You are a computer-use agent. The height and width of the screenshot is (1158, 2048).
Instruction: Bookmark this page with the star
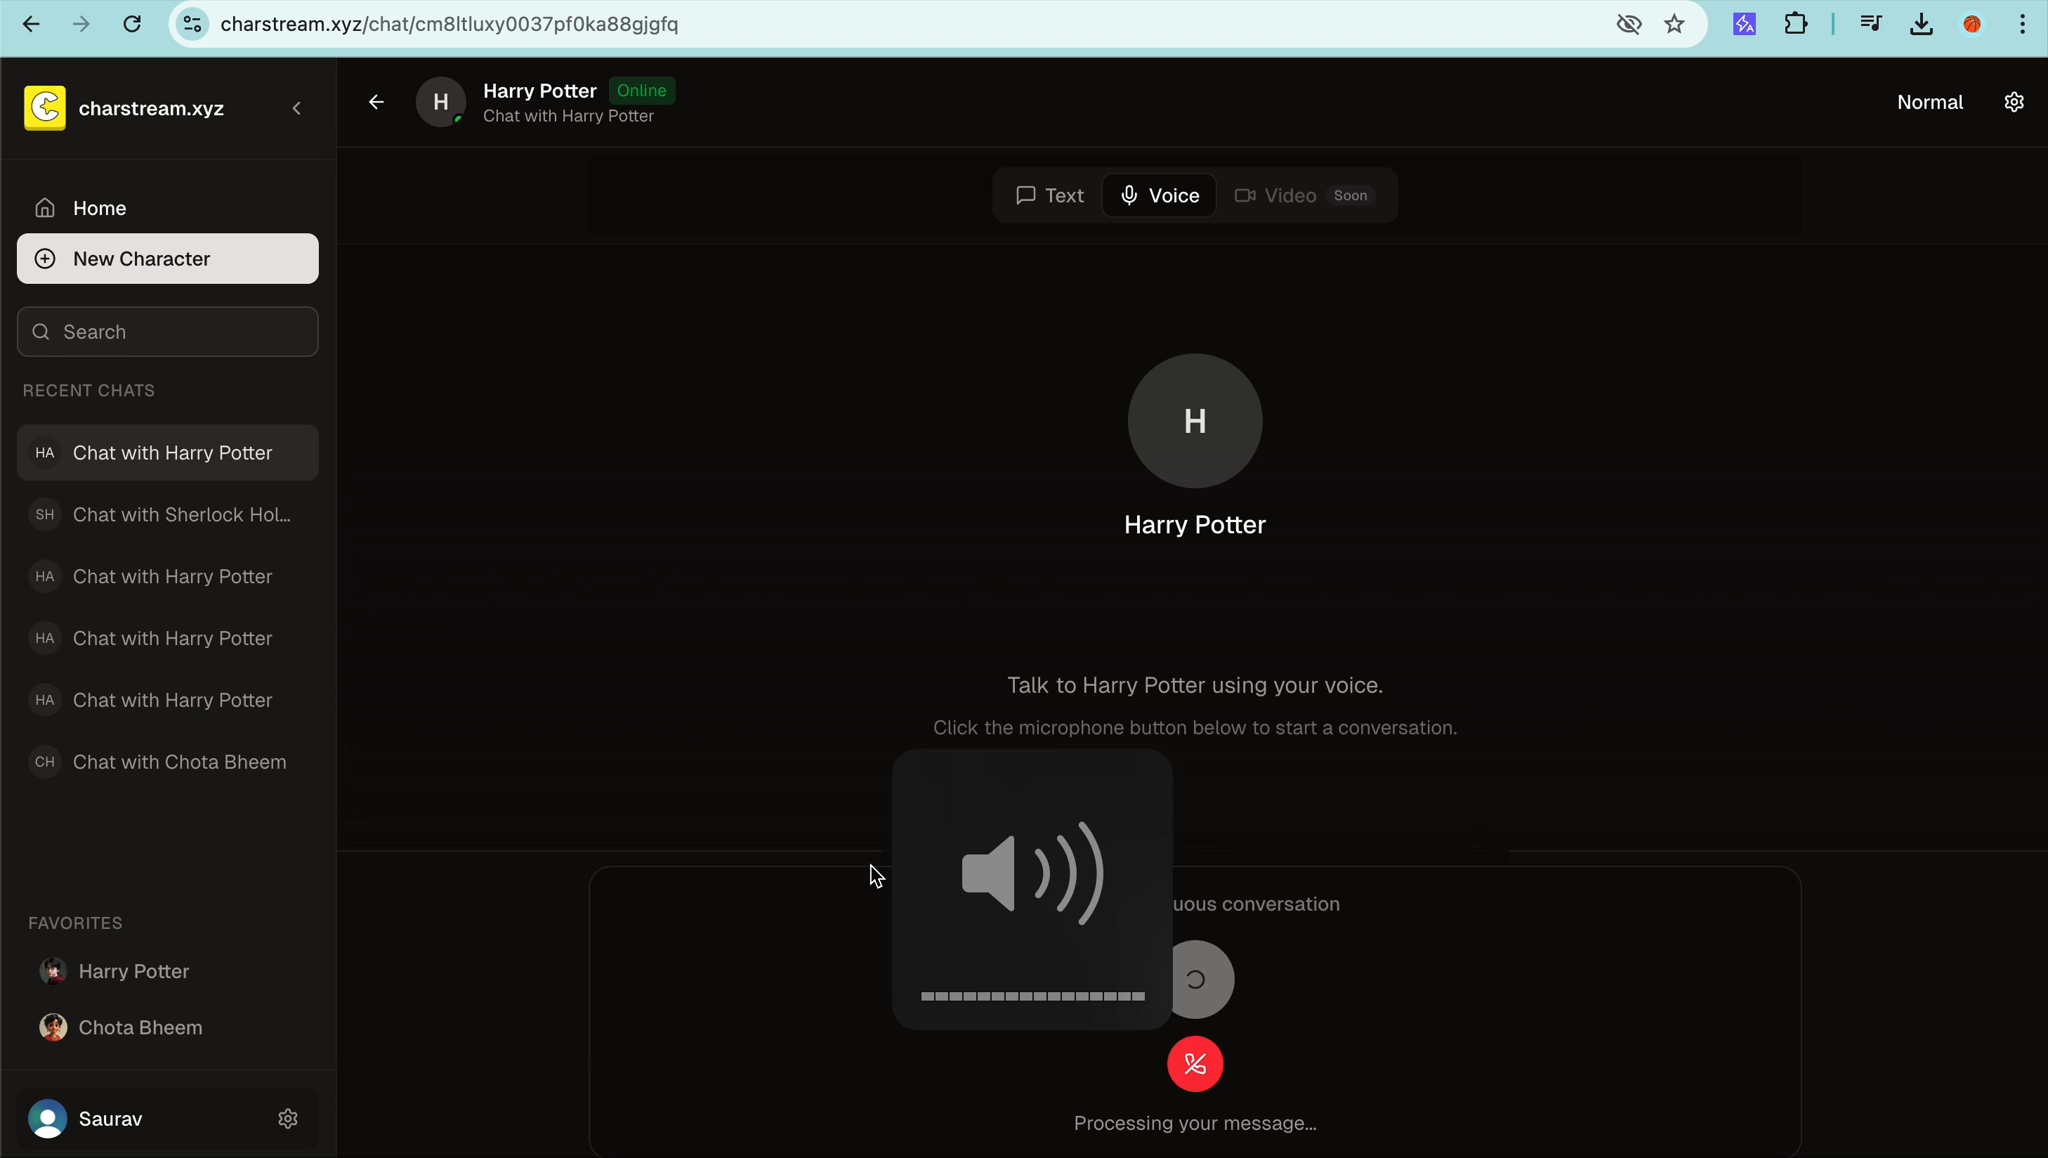tap(1675, 24)
